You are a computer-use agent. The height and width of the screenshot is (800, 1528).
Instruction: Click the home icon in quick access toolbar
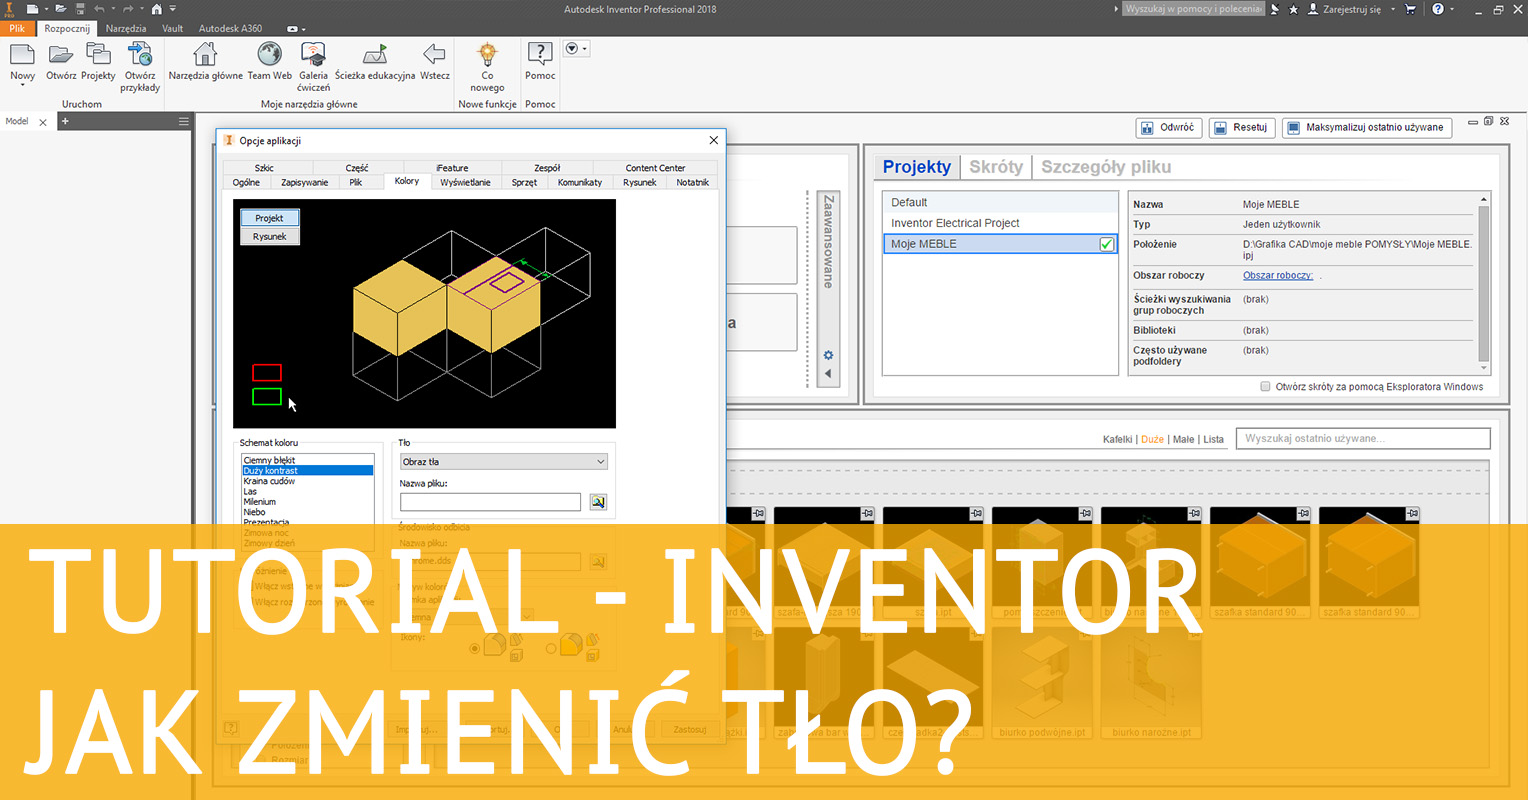point(156,9)
